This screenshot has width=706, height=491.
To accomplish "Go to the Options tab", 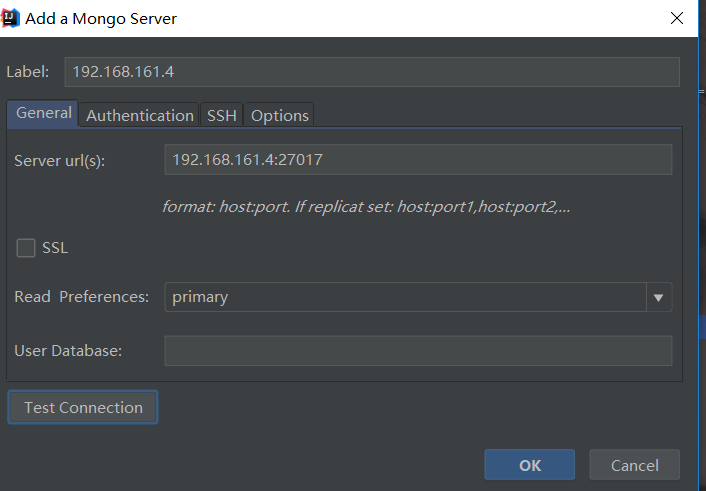I will [x=280, y=115].
